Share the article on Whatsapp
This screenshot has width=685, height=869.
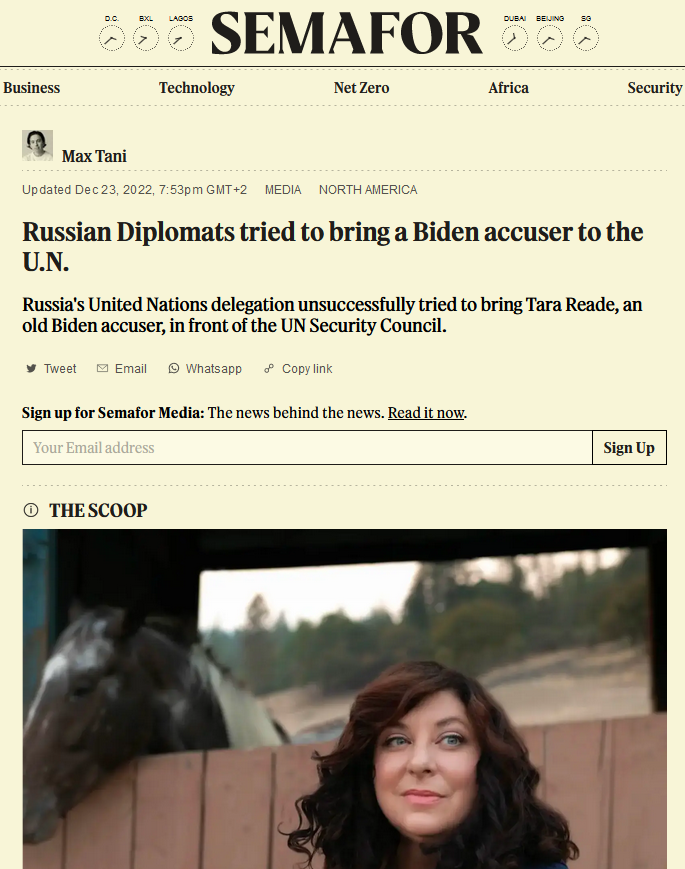point(205,369)
